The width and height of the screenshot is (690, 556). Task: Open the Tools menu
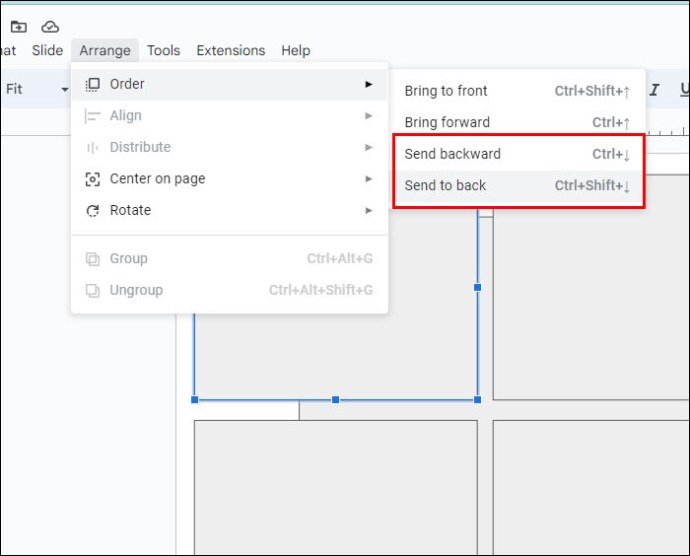(163, 51)
